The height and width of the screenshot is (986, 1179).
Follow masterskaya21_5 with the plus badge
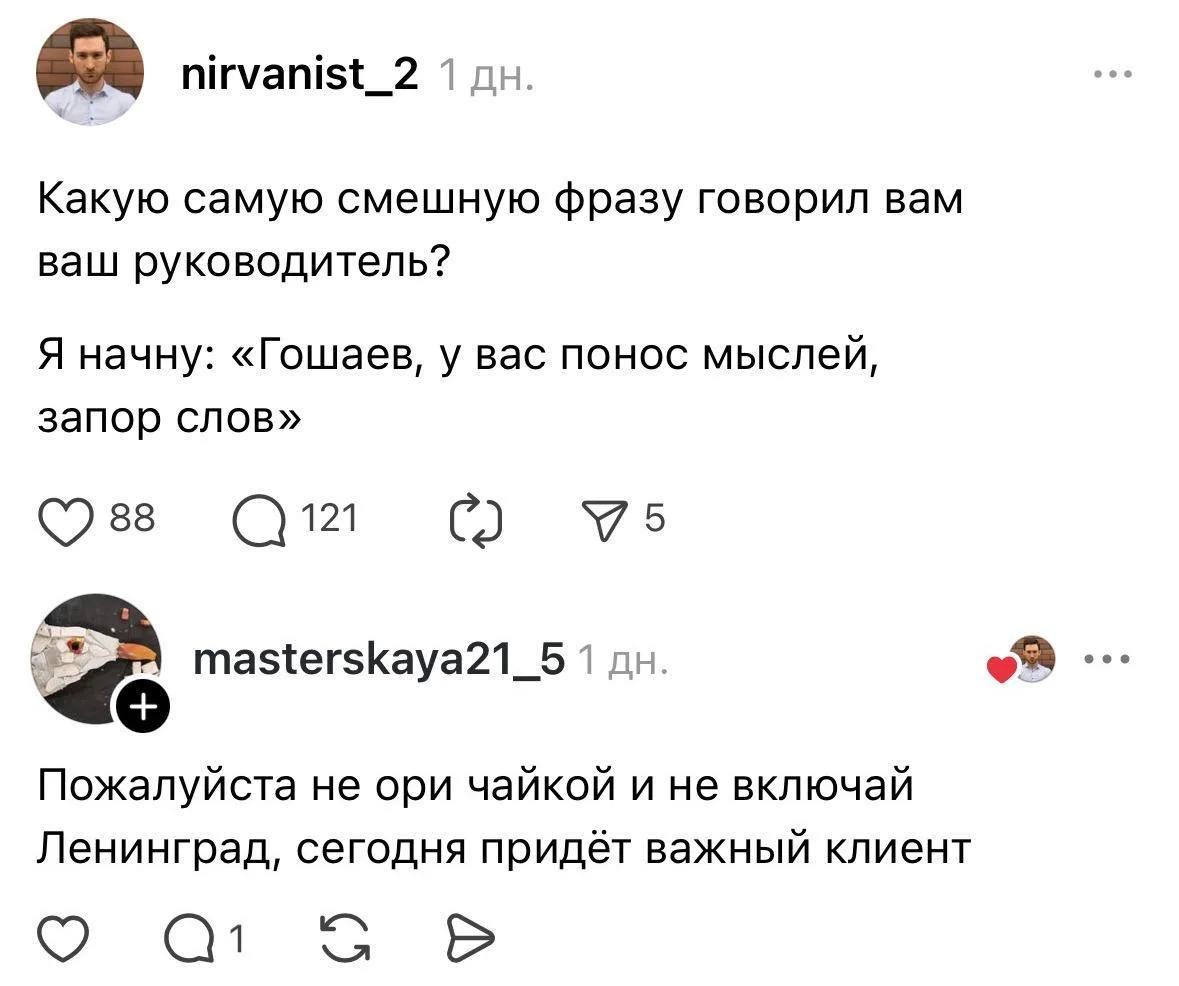click(x=142, y=708)
